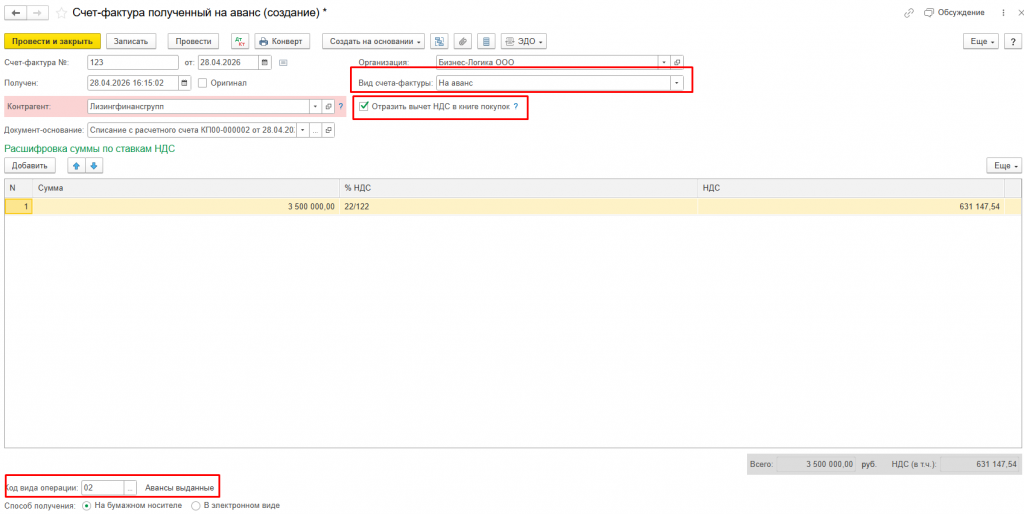Select the 631 147,54 НДС cell in row
Screen dimensions: 1024x514
click(851, 206)
